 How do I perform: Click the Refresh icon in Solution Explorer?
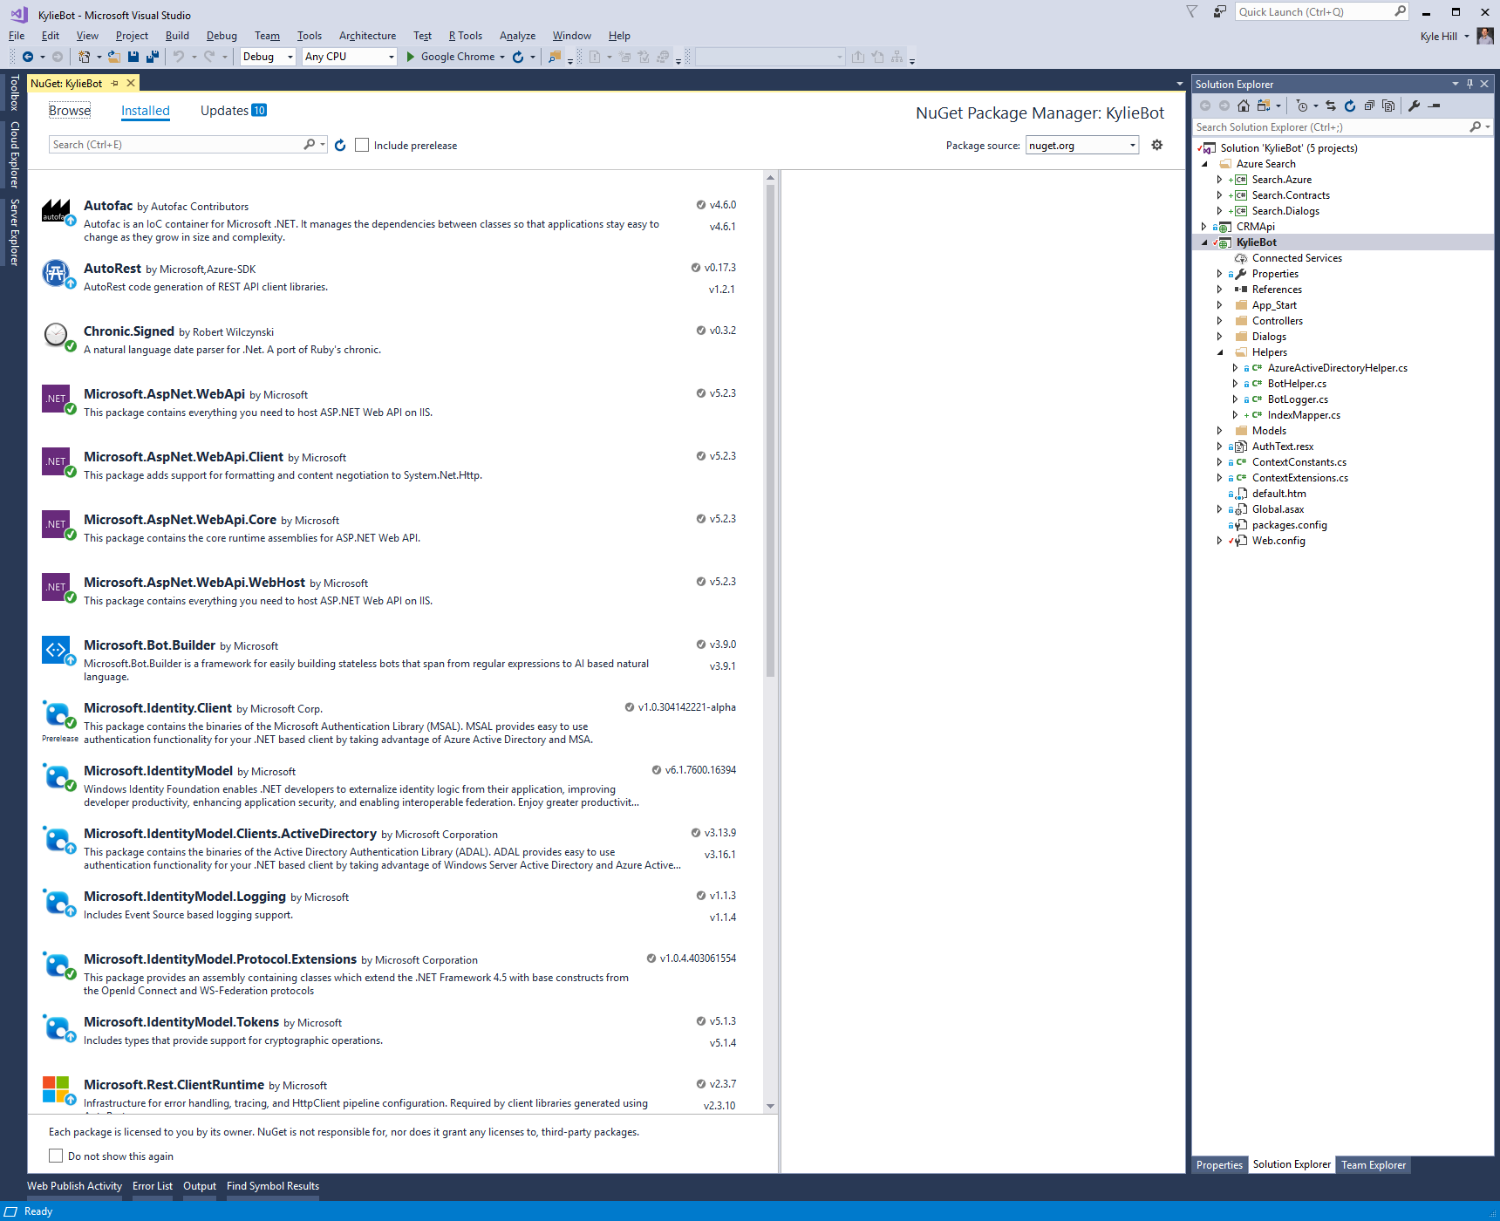point(1350,106)
